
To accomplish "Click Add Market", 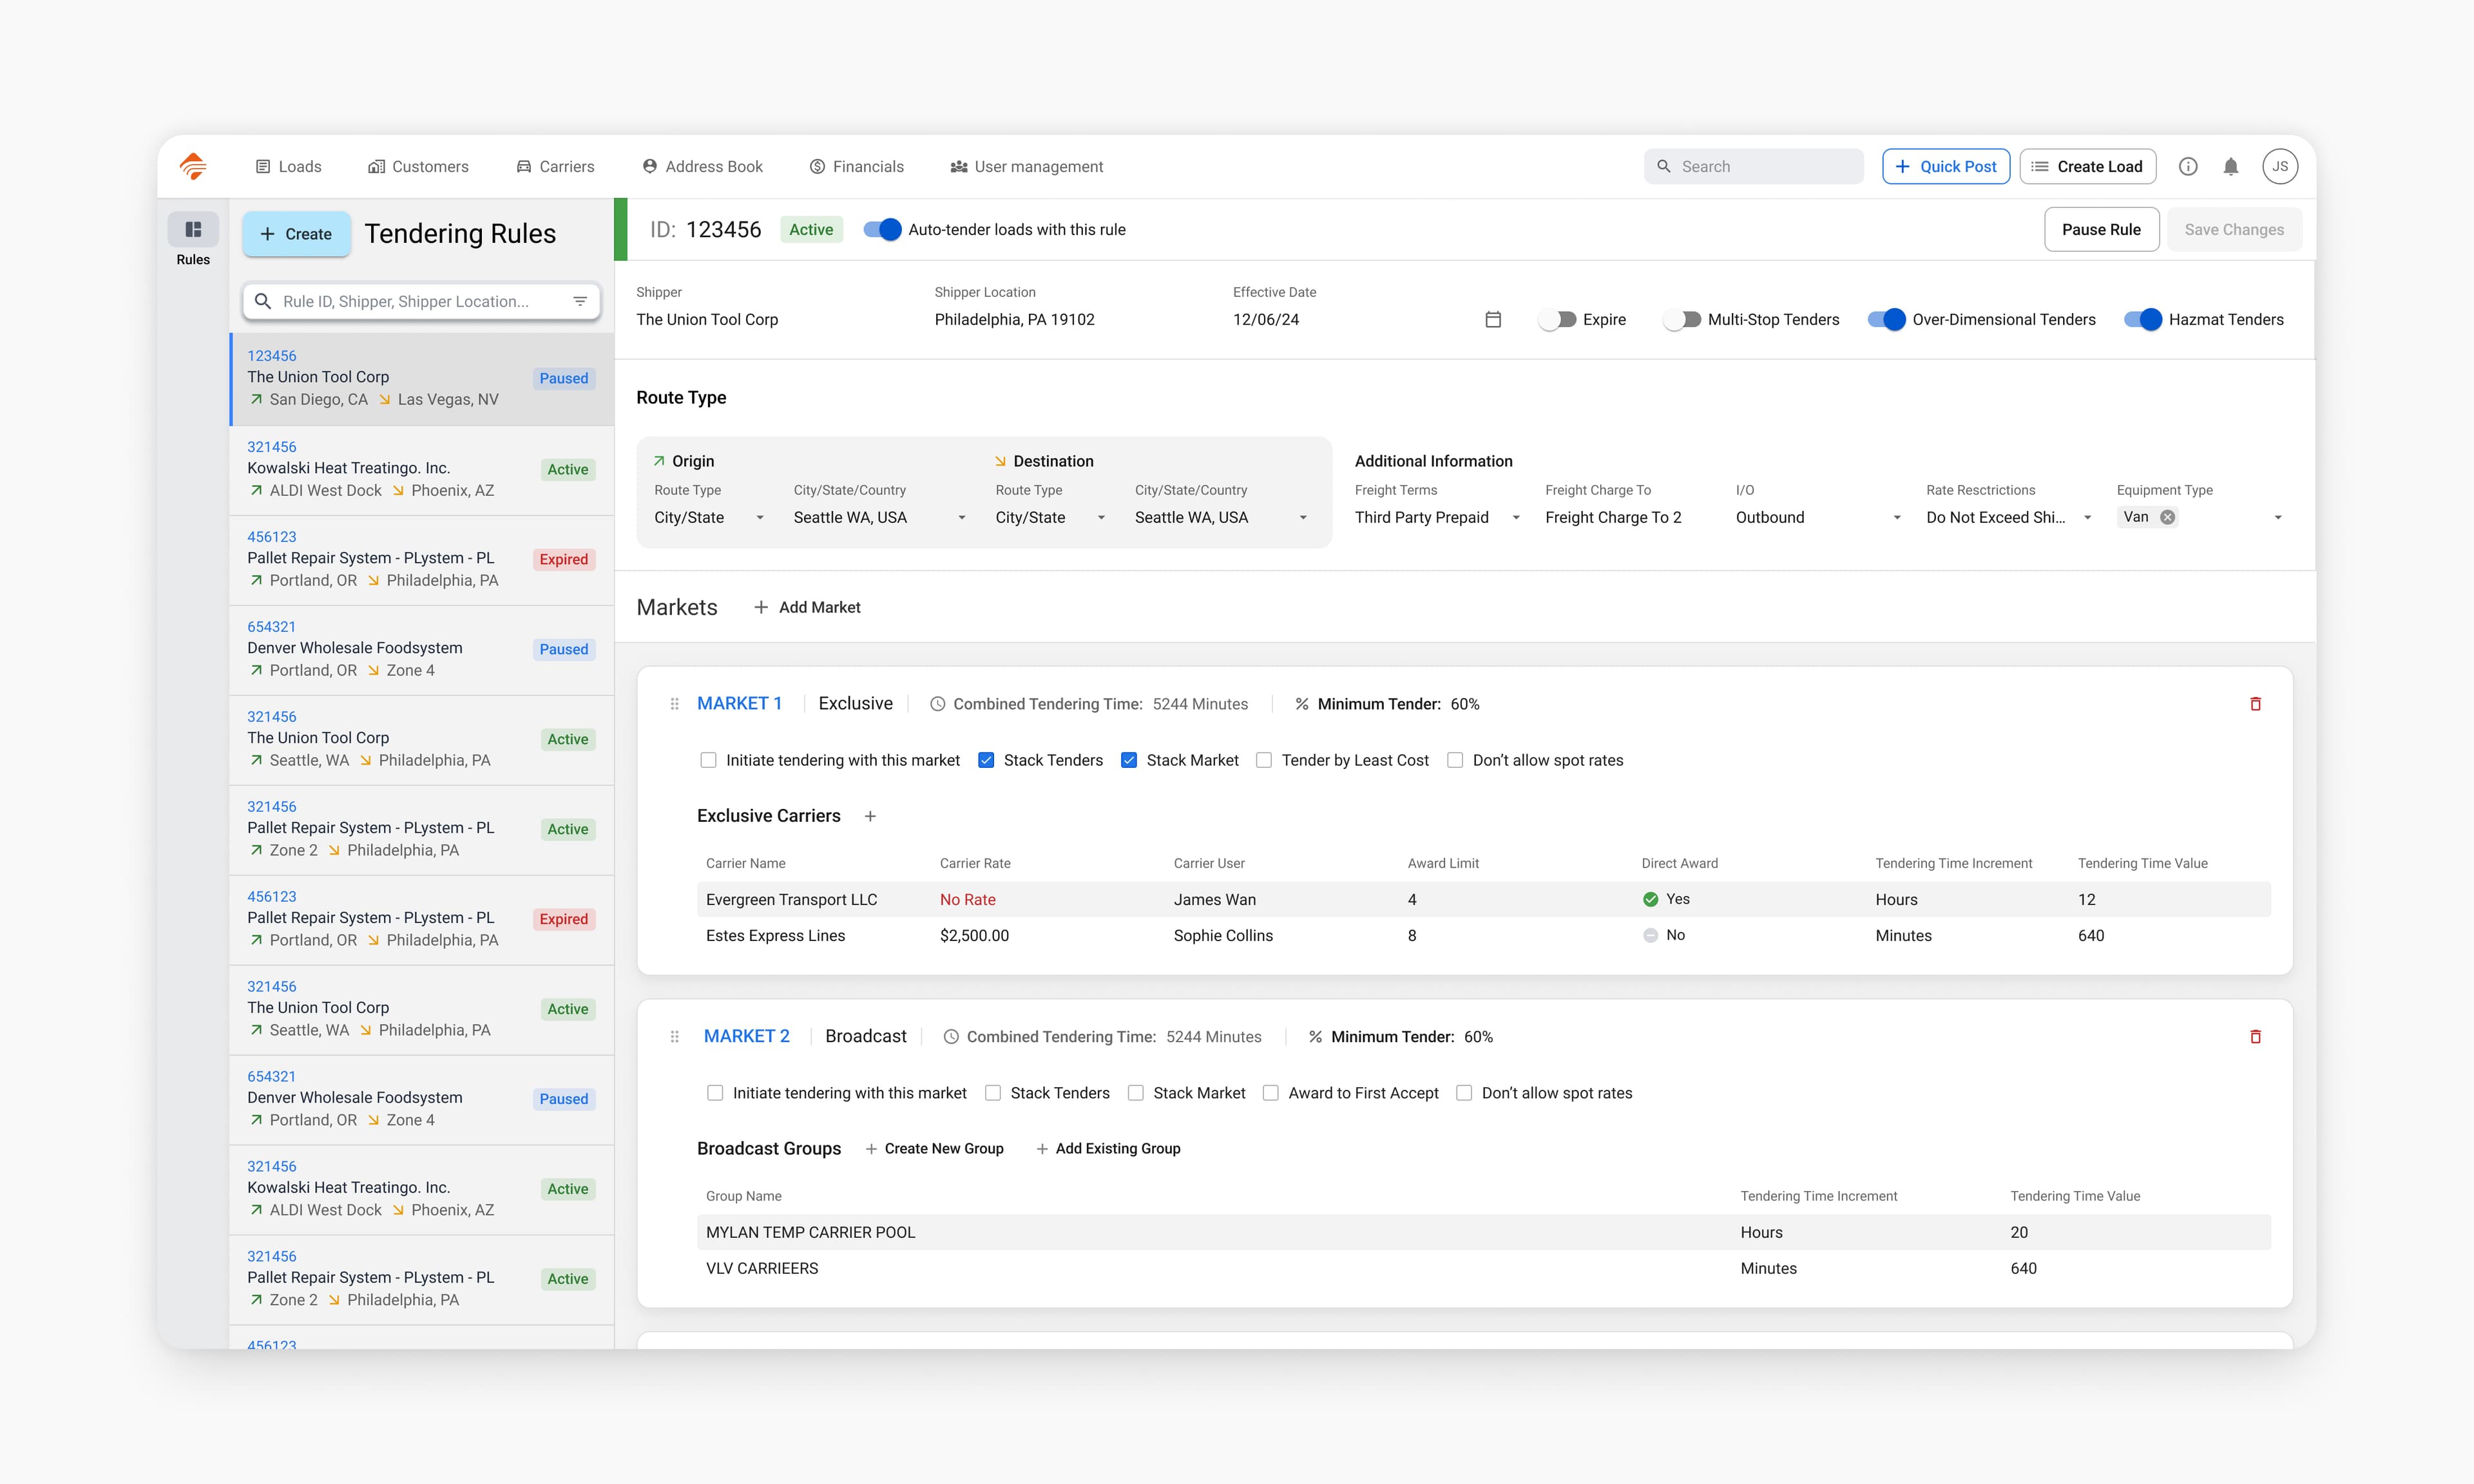I will (x=807, y=607).
